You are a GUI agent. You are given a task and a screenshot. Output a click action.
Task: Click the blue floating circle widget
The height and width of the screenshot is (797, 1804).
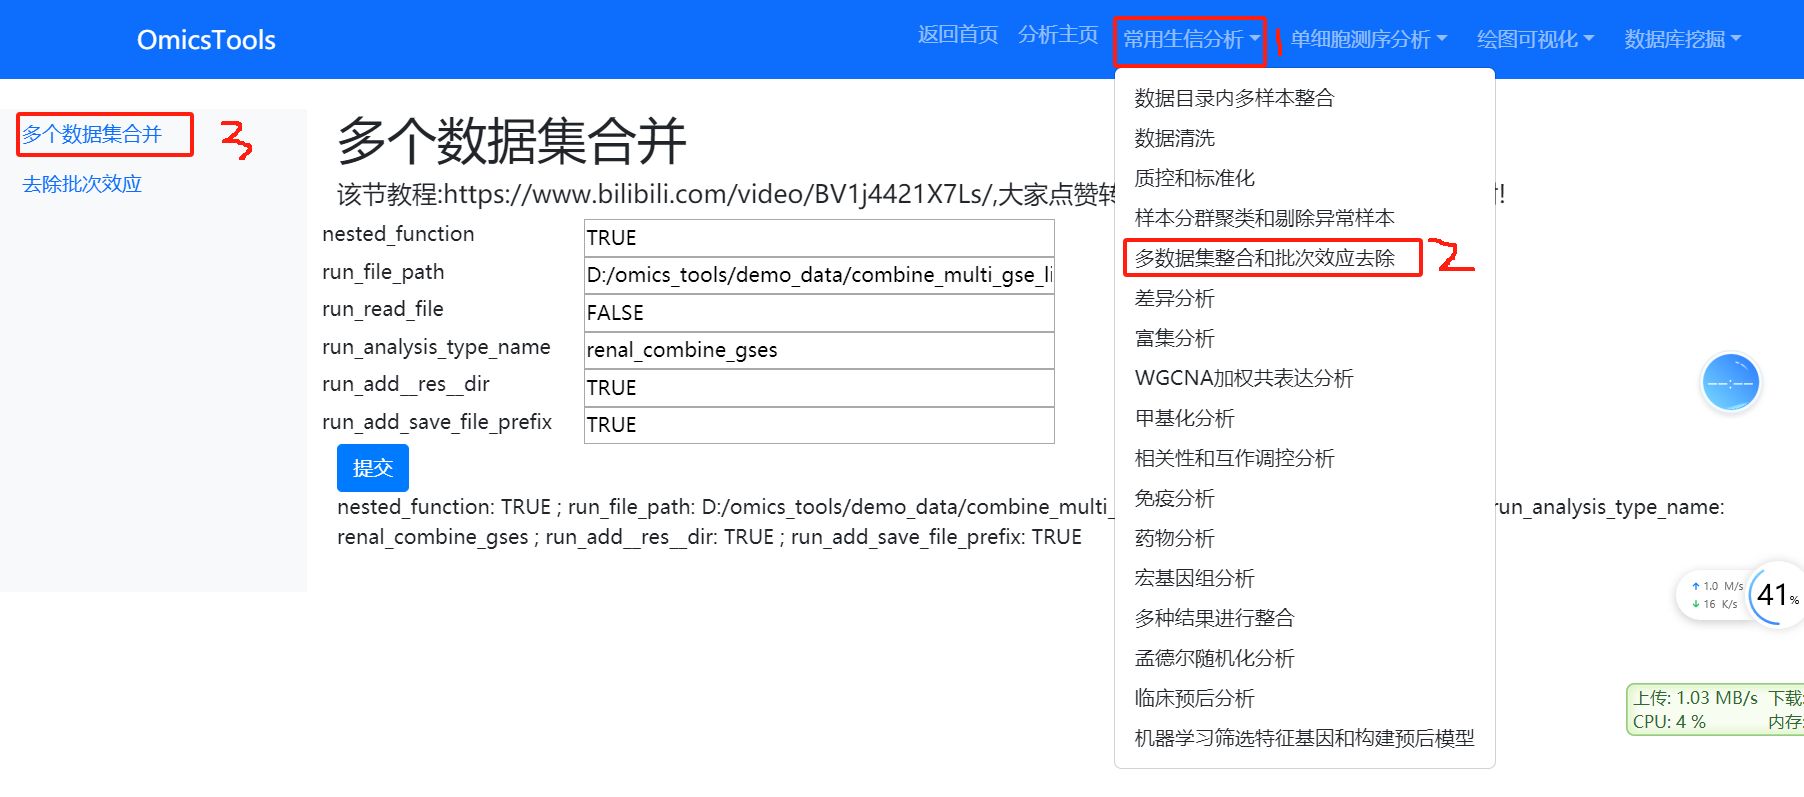coord(1730,383)
